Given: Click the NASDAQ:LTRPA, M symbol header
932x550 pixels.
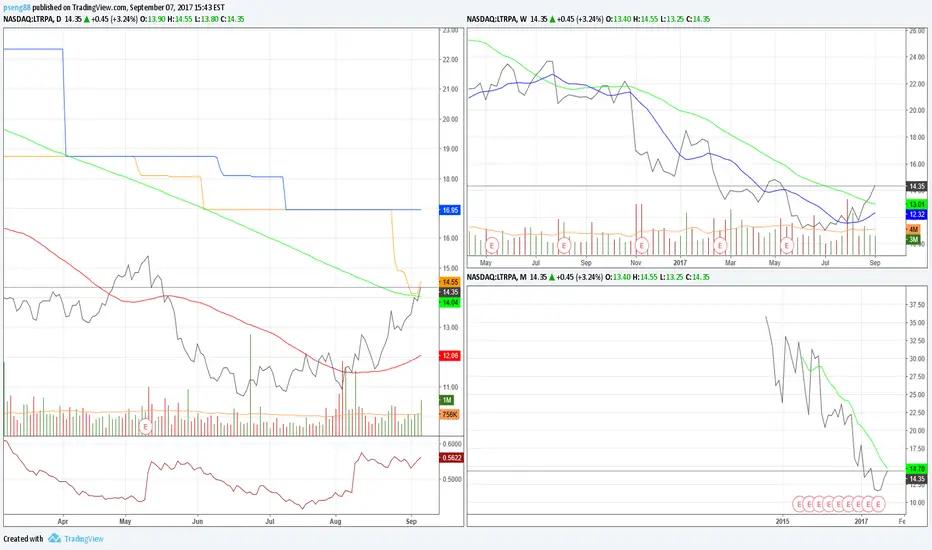Looking at the screenshot, I should [497, 277].
